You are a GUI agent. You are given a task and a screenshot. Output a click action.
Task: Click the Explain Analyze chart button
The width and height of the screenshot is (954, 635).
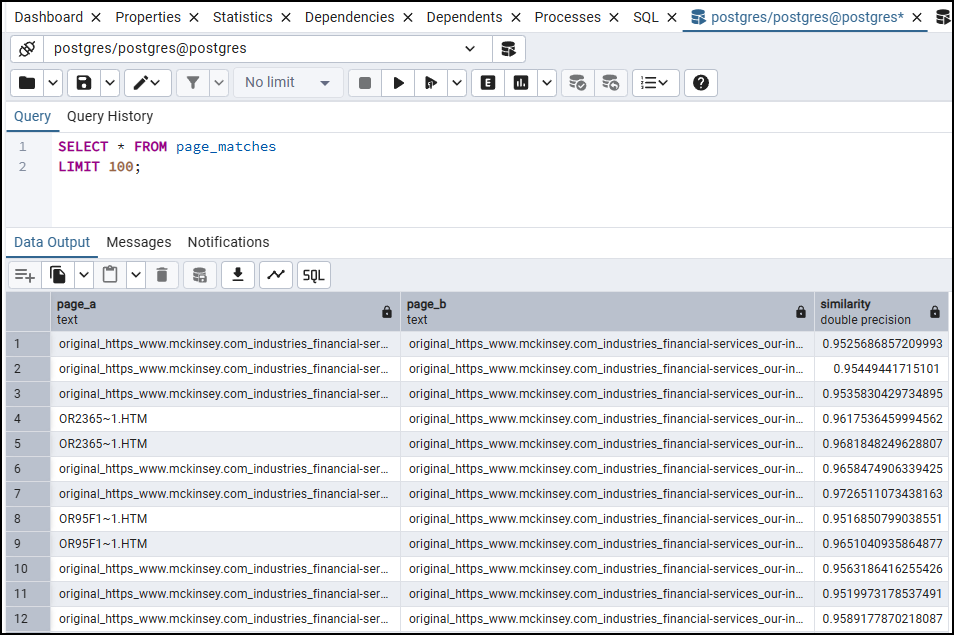pyautogui.click(x=521, y=83)
